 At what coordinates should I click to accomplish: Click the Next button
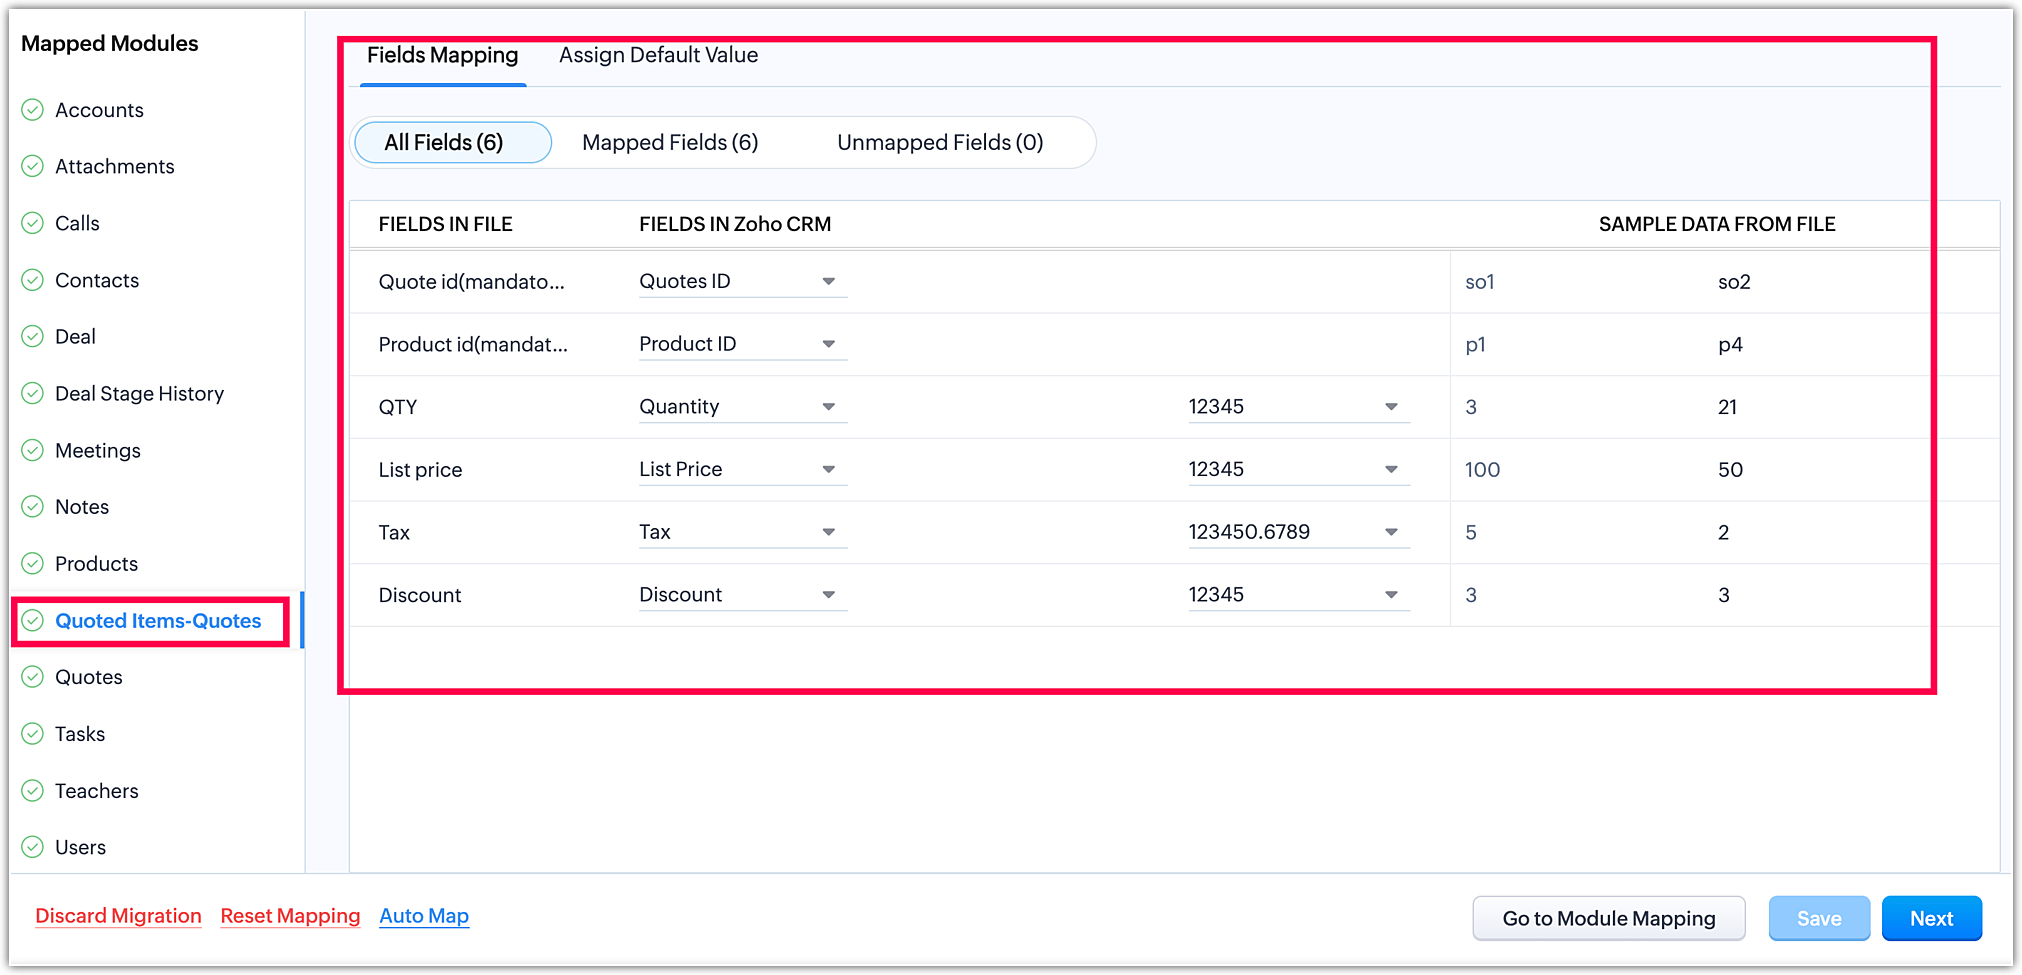1931,918
